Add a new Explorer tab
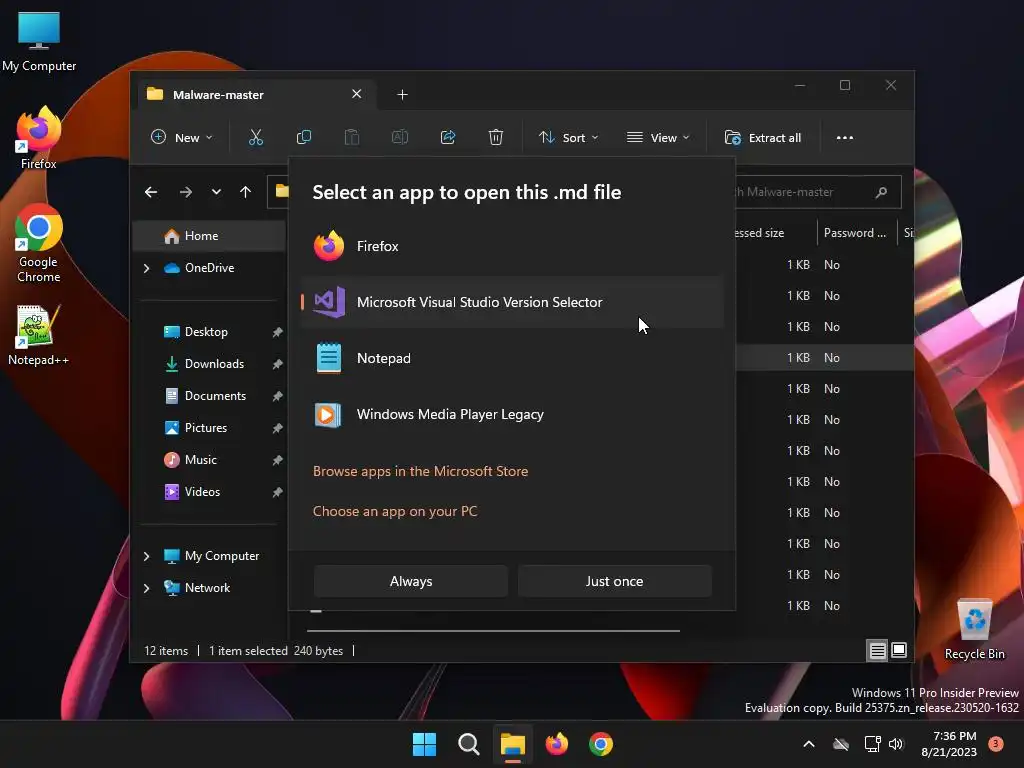1024x768 pixels. (x=402, y=95)
